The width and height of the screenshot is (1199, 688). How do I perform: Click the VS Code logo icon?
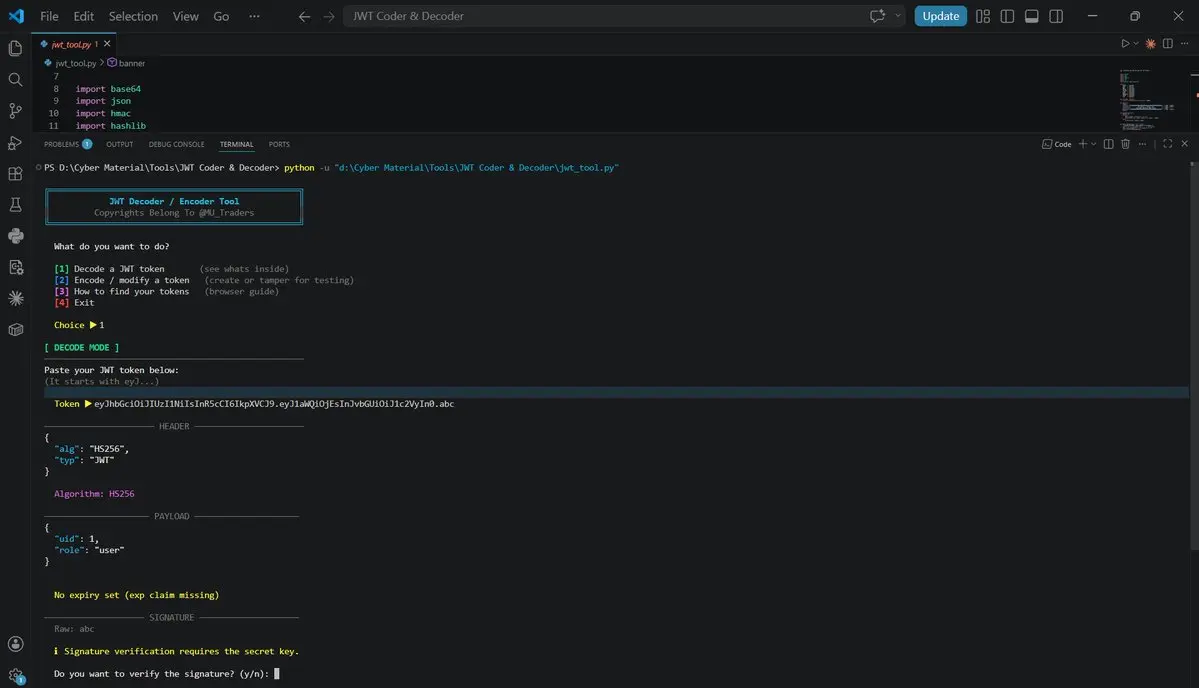(x=16, y=16)
